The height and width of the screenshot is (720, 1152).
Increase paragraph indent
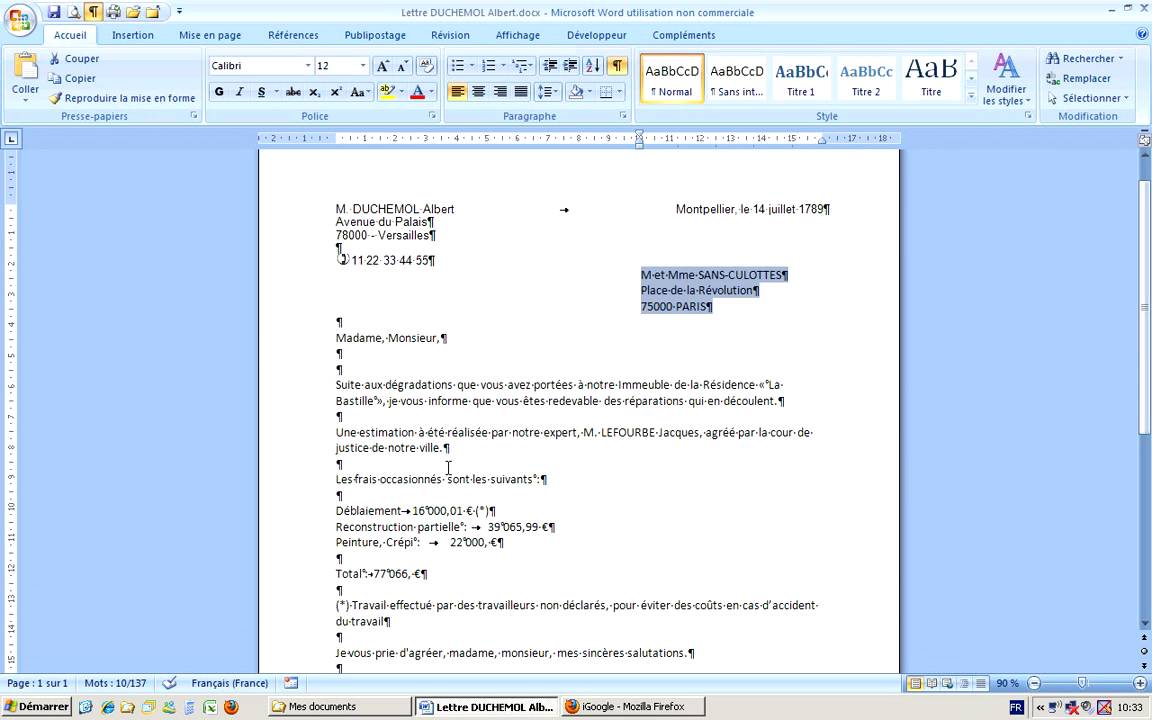(571, 66)
